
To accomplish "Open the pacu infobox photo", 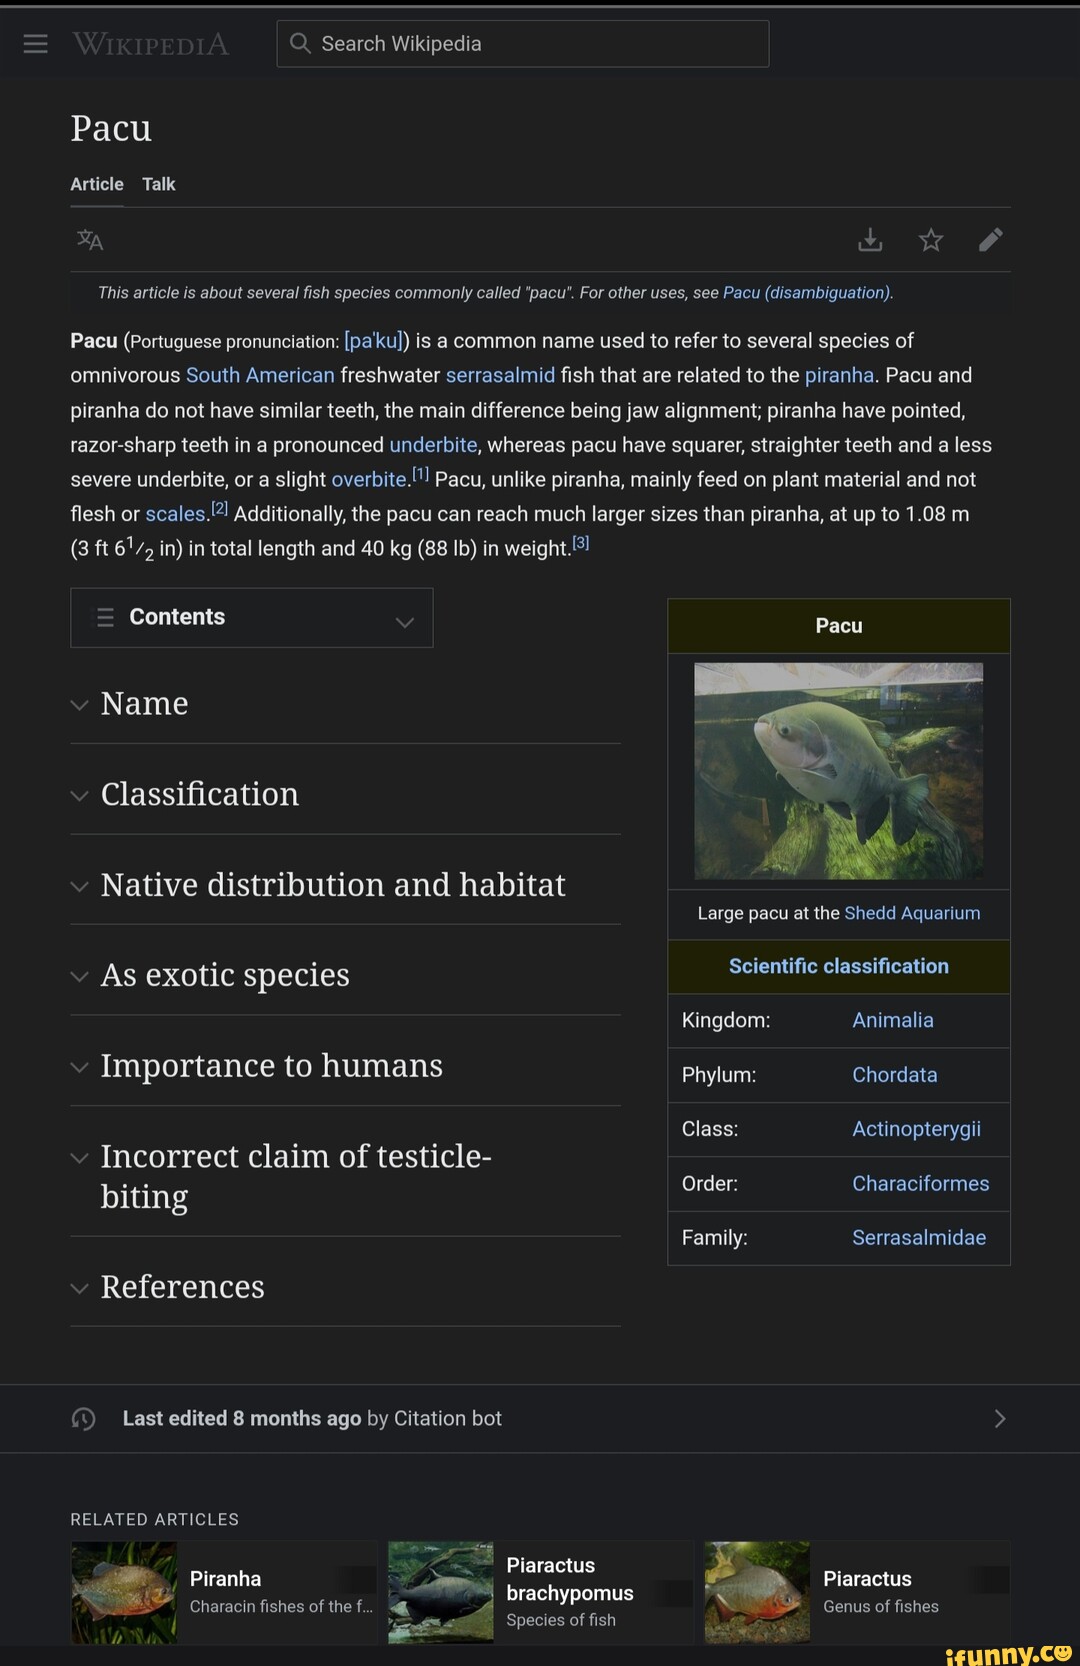I will click(838, 771).
